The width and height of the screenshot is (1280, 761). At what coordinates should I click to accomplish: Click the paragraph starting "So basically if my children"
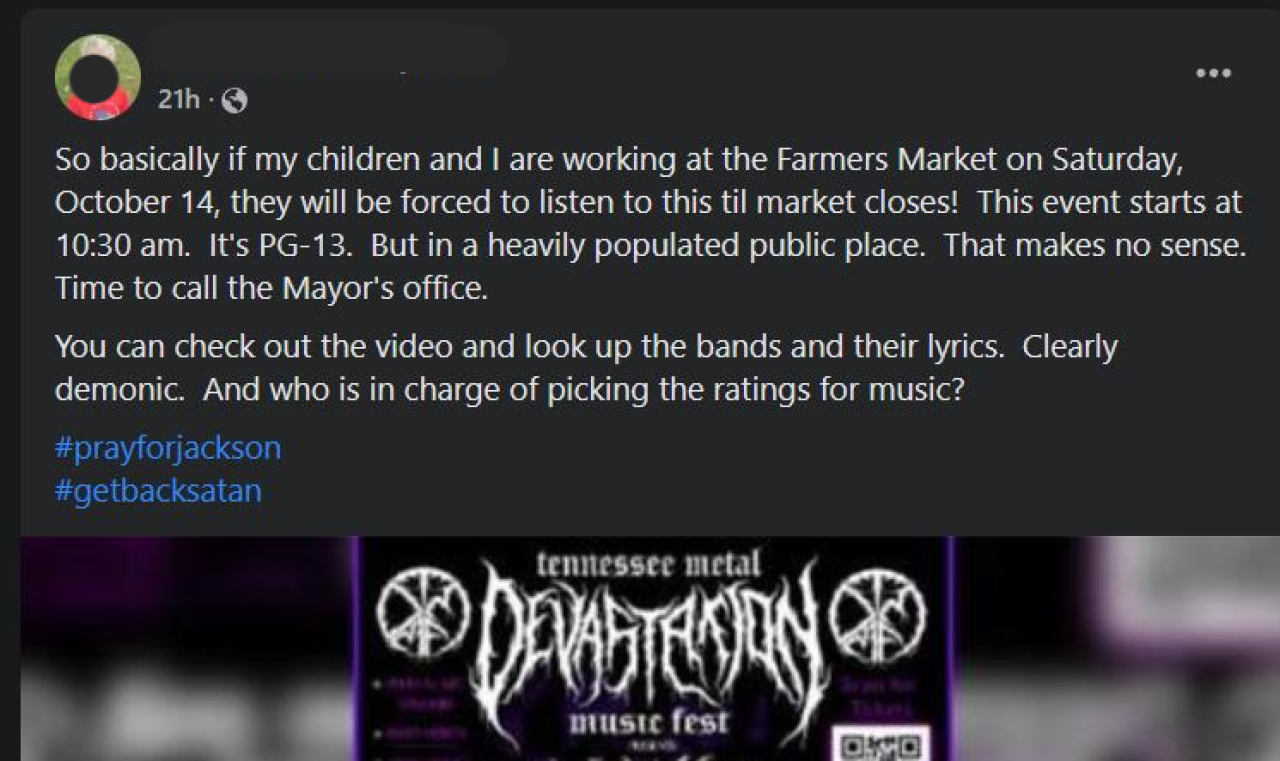point(650,224)
